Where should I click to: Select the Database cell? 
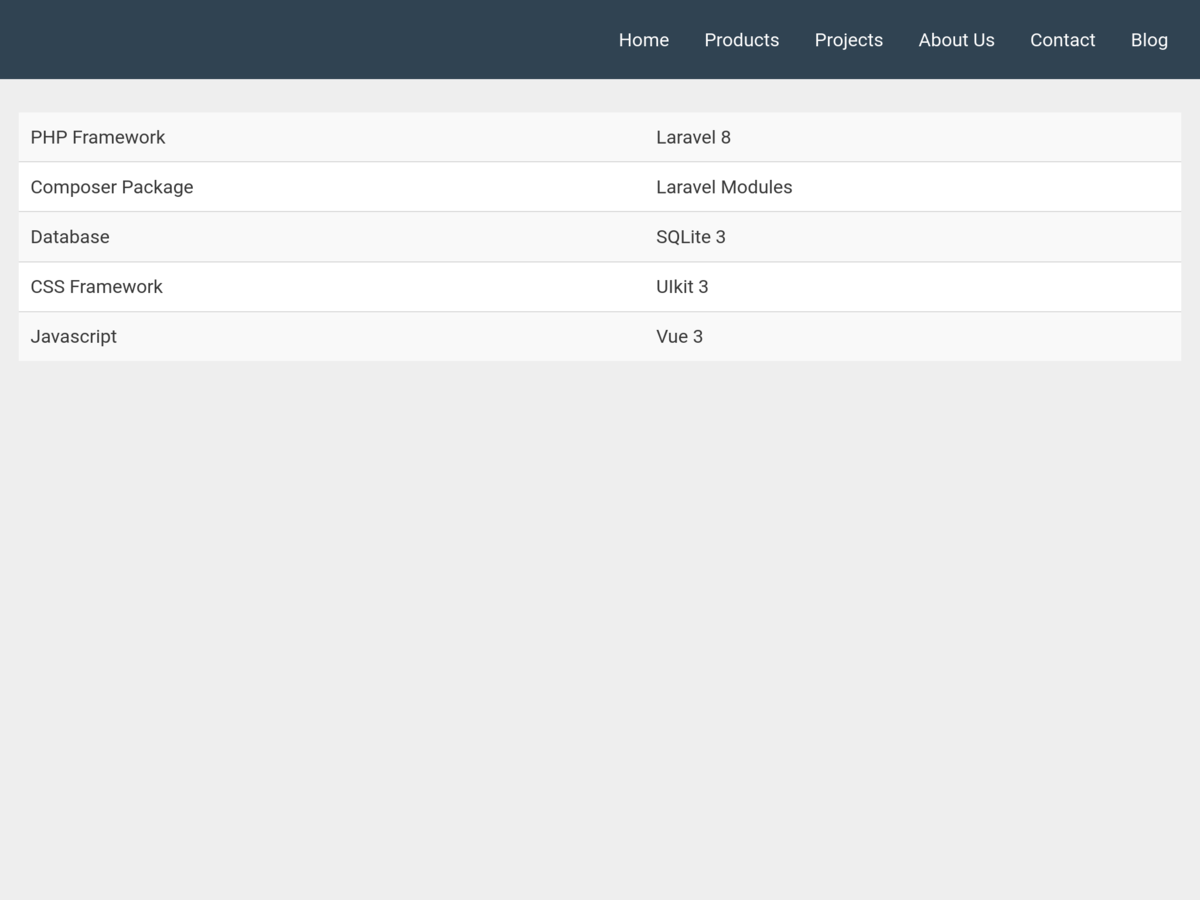pyautogui.click(x=332, y=237)
